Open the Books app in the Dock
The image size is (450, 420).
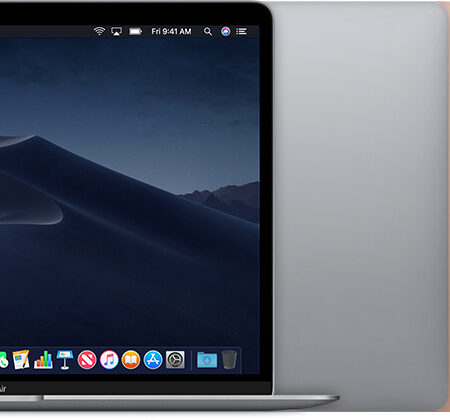131,360
